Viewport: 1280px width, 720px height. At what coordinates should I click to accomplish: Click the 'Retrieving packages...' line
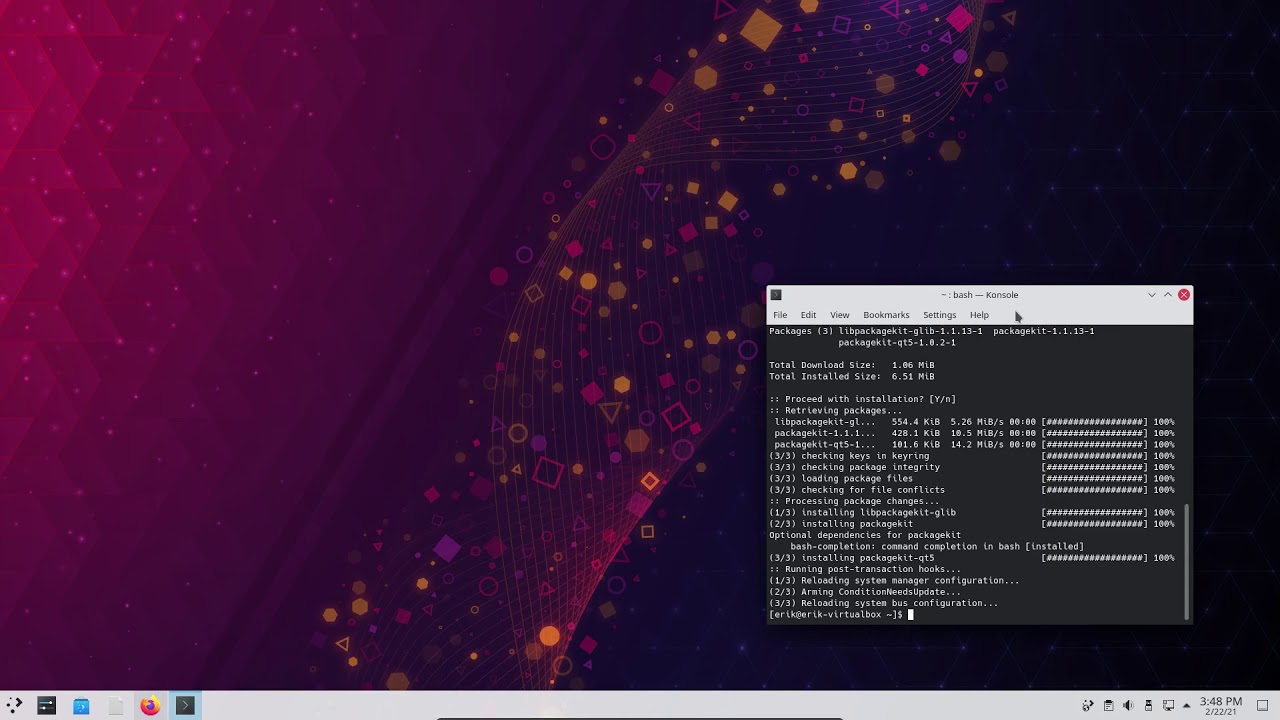coord(836,410)
